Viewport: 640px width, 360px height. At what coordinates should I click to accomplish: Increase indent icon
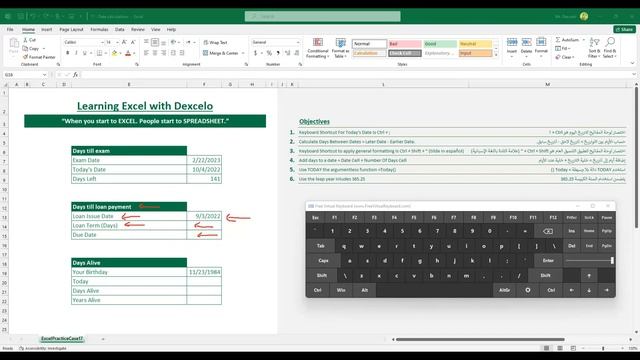182,53
